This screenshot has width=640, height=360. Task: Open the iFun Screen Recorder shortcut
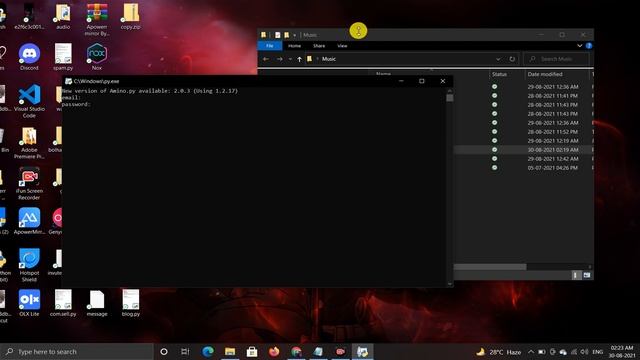click(x=29, y=184)
